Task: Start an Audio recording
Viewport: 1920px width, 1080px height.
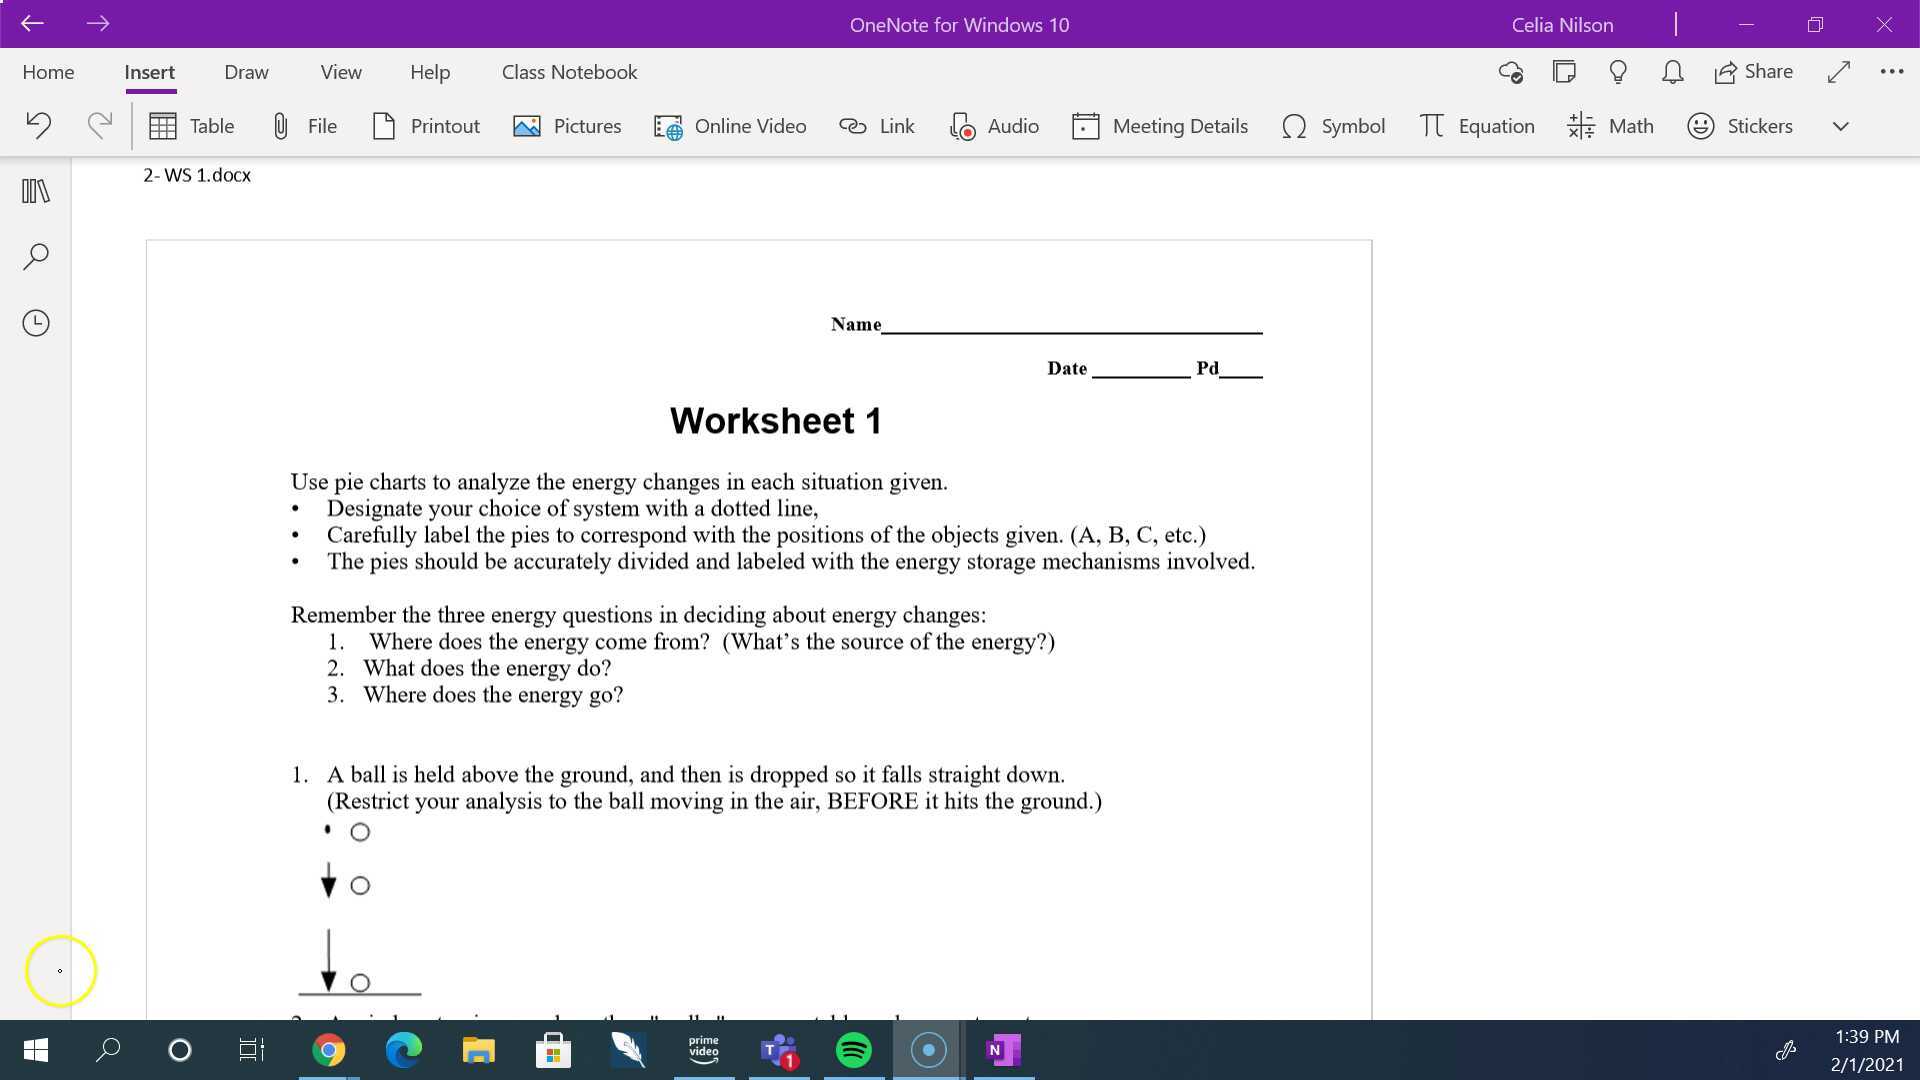Action: click(x=994, y=126)
